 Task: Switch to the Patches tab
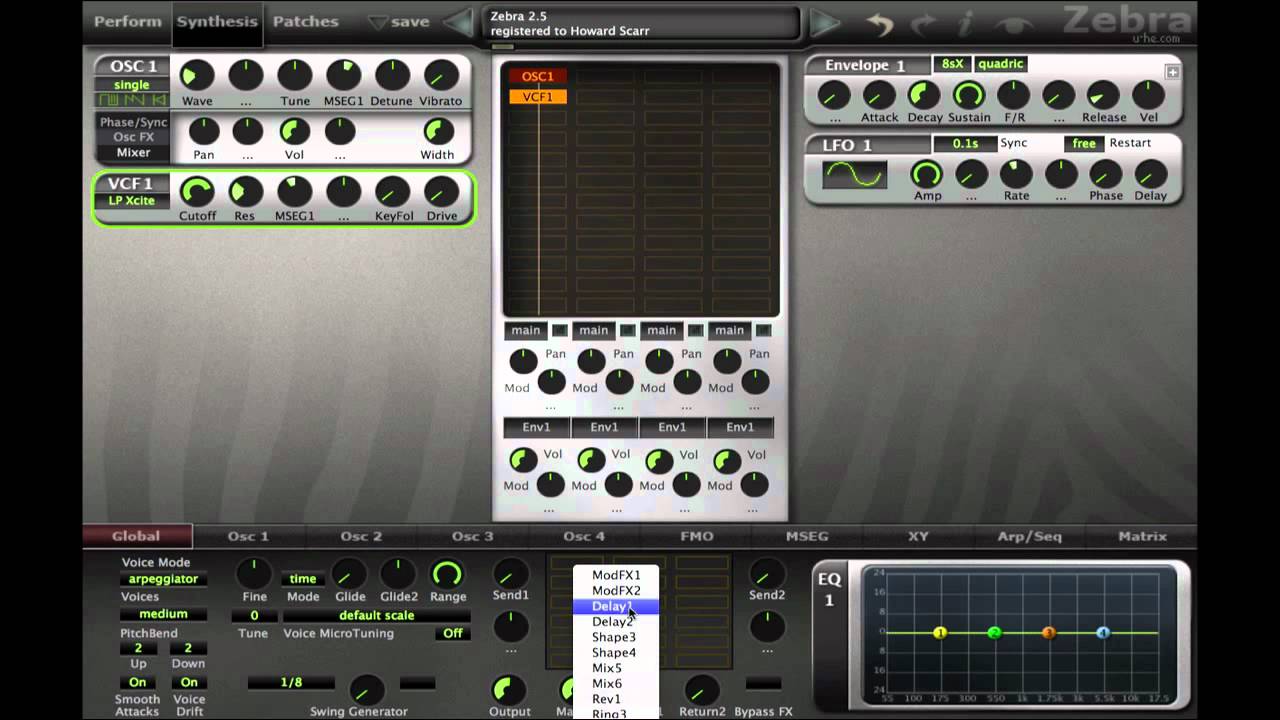coord(305,21)
